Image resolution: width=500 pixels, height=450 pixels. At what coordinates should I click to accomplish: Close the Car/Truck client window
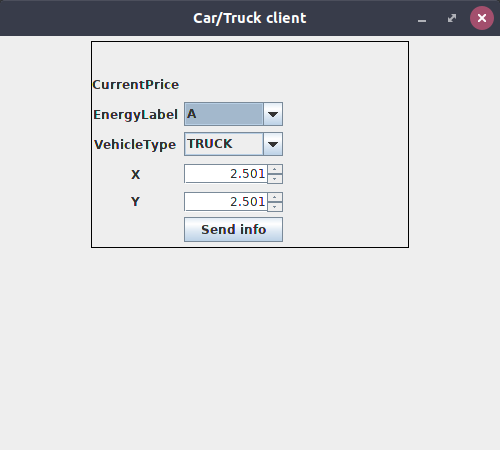(482, 18)
